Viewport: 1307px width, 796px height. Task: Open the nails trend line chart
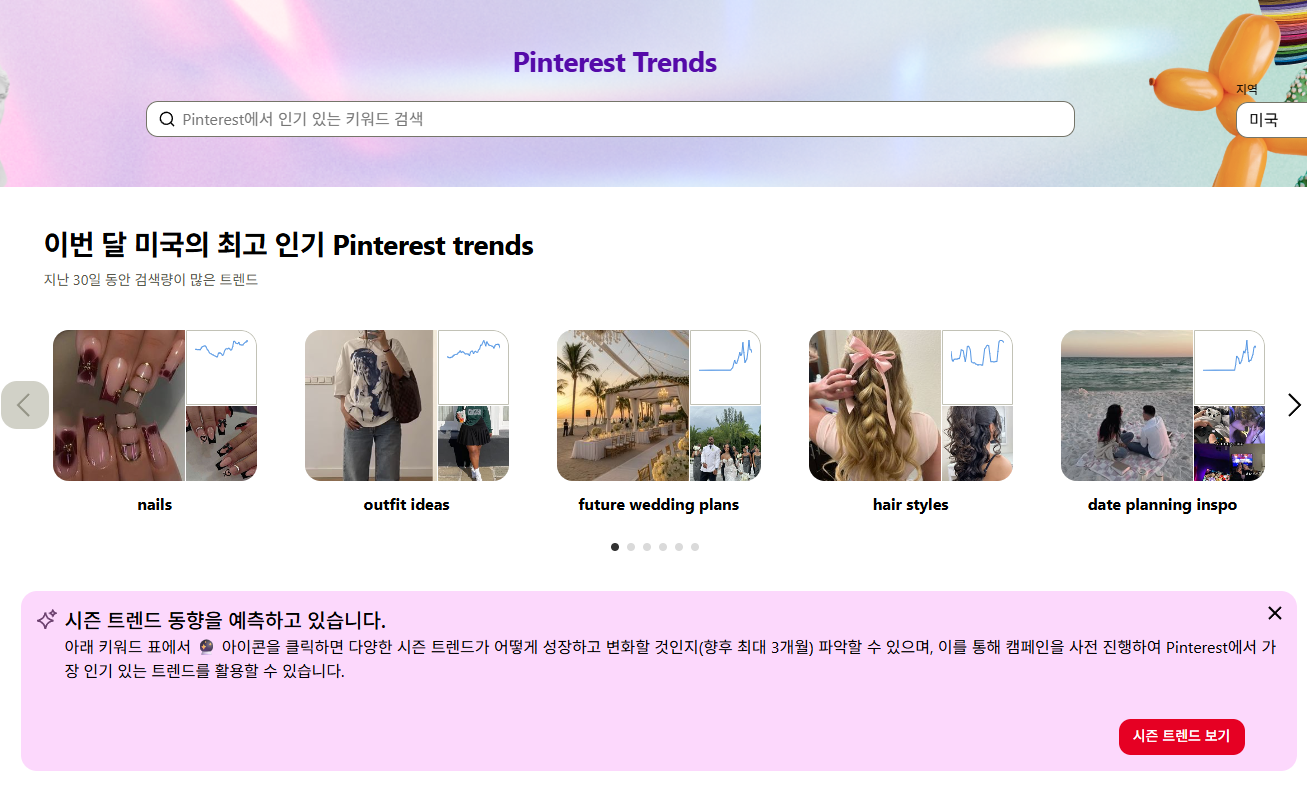pyautogui.click(x=222, y=367)
